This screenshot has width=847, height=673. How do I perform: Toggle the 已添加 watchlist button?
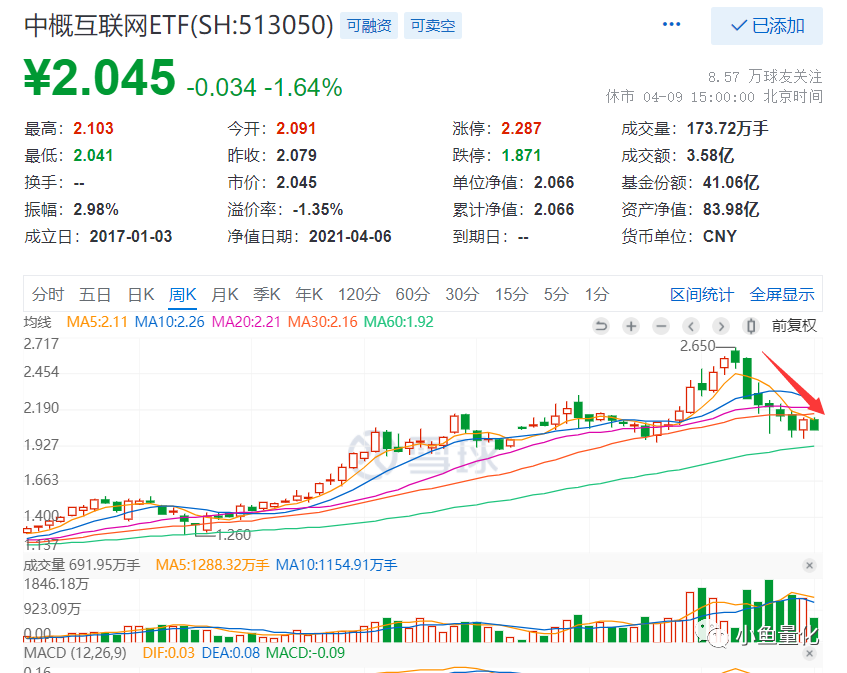767,26
